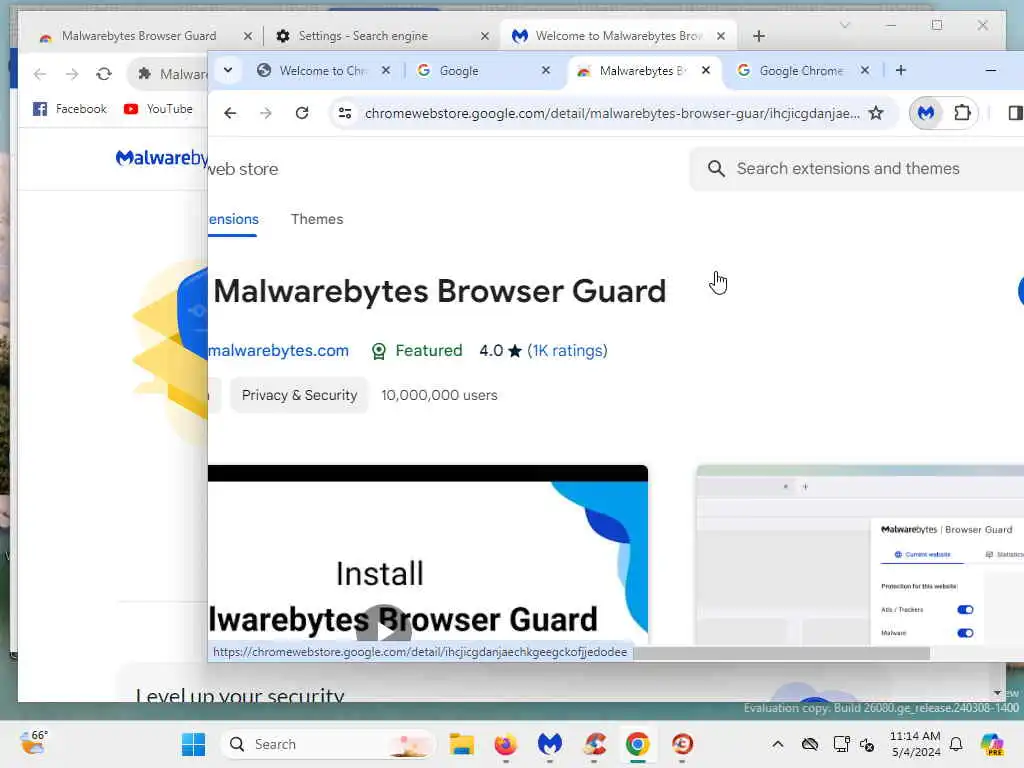Go back in the Chrome window
Screen dimensions: 1024x768
[230, 113]
